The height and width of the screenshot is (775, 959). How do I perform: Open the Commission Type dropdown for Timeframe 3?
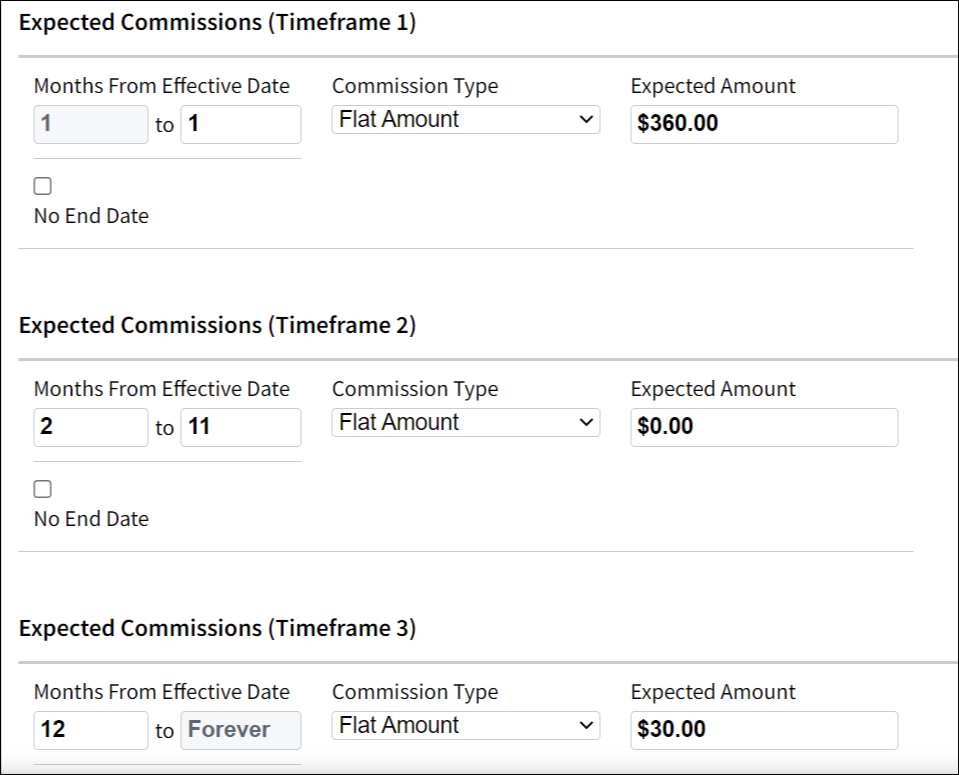(465, 725)
